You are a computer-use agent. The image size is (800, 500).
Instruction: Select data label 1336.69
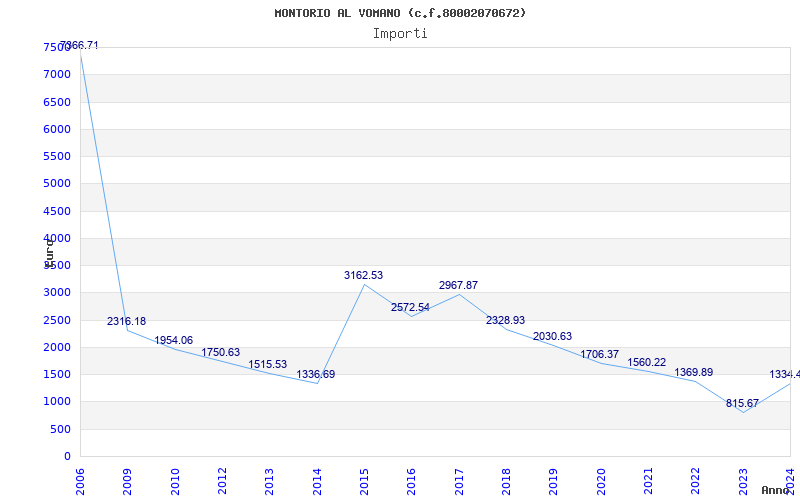[316, 374]
